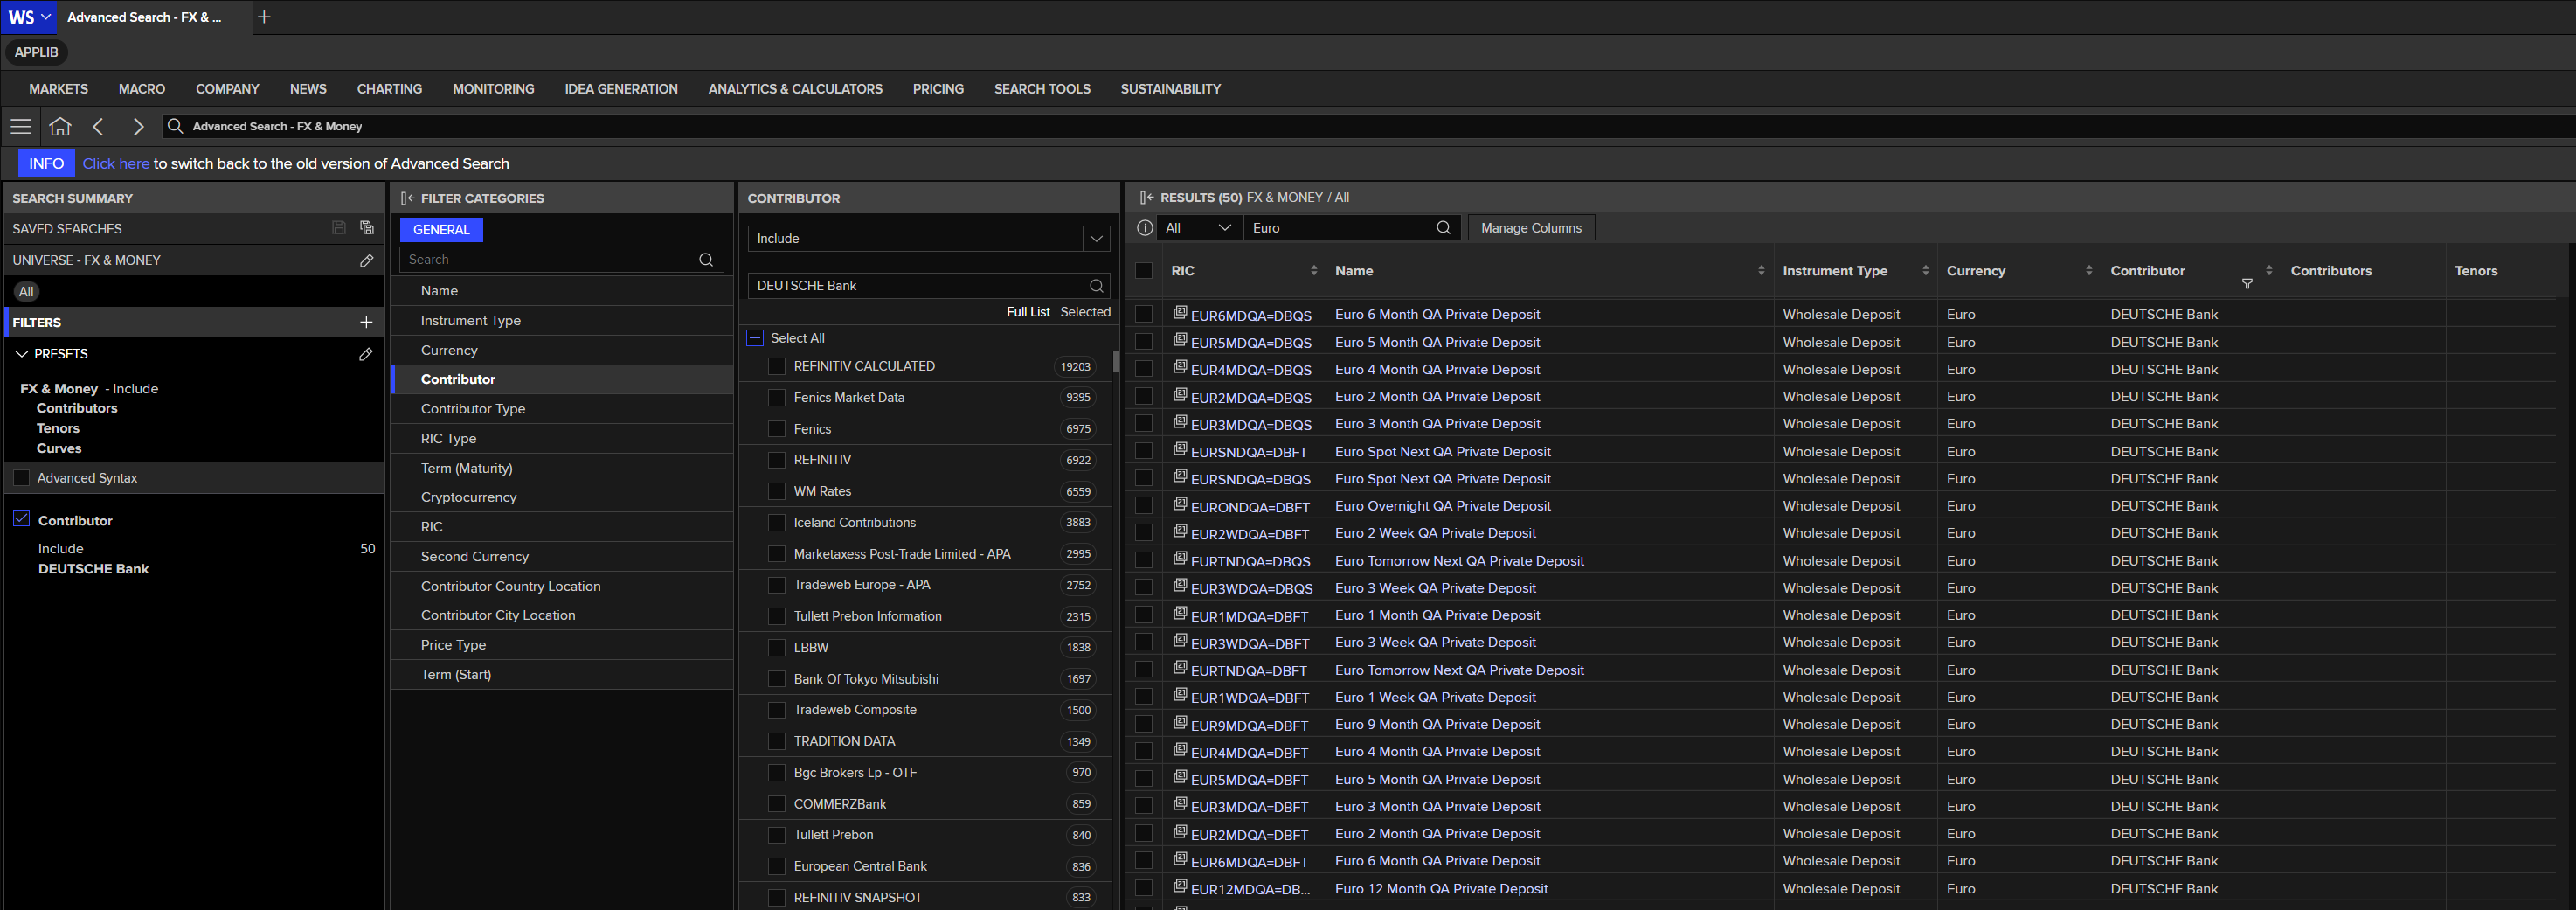Image resolution: width=2576 pixels, height=910 pixels.
Task: Add a filter using the plus icon
Action: point(366,322)
